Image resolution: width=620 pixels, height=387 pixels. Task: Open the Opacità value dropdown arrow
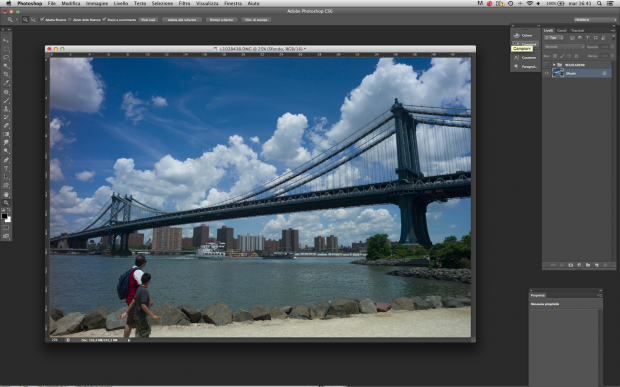click(612, 47)
